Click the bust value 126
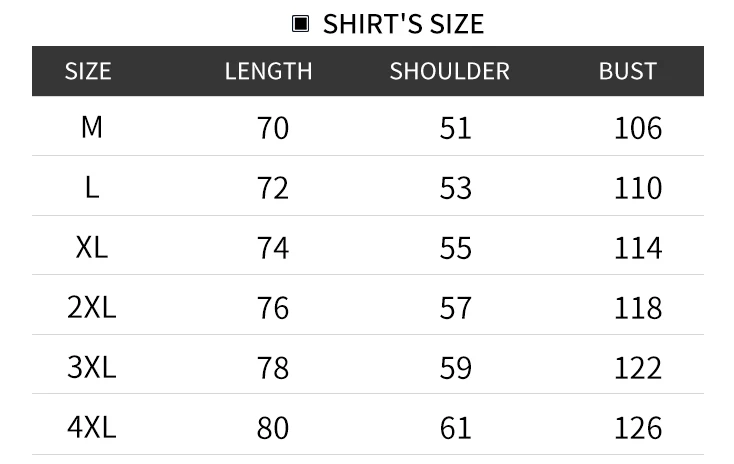 click(x=638, y=428)
